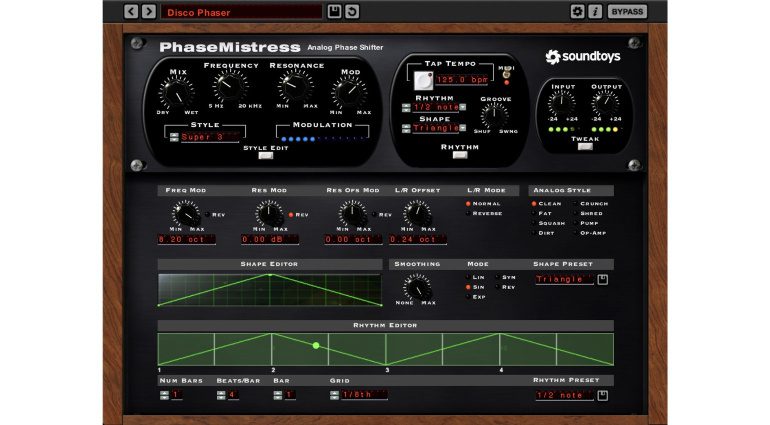770x425 pixels.
Task: Tap the Tap Tempo pad
Action: coord(423,81)
